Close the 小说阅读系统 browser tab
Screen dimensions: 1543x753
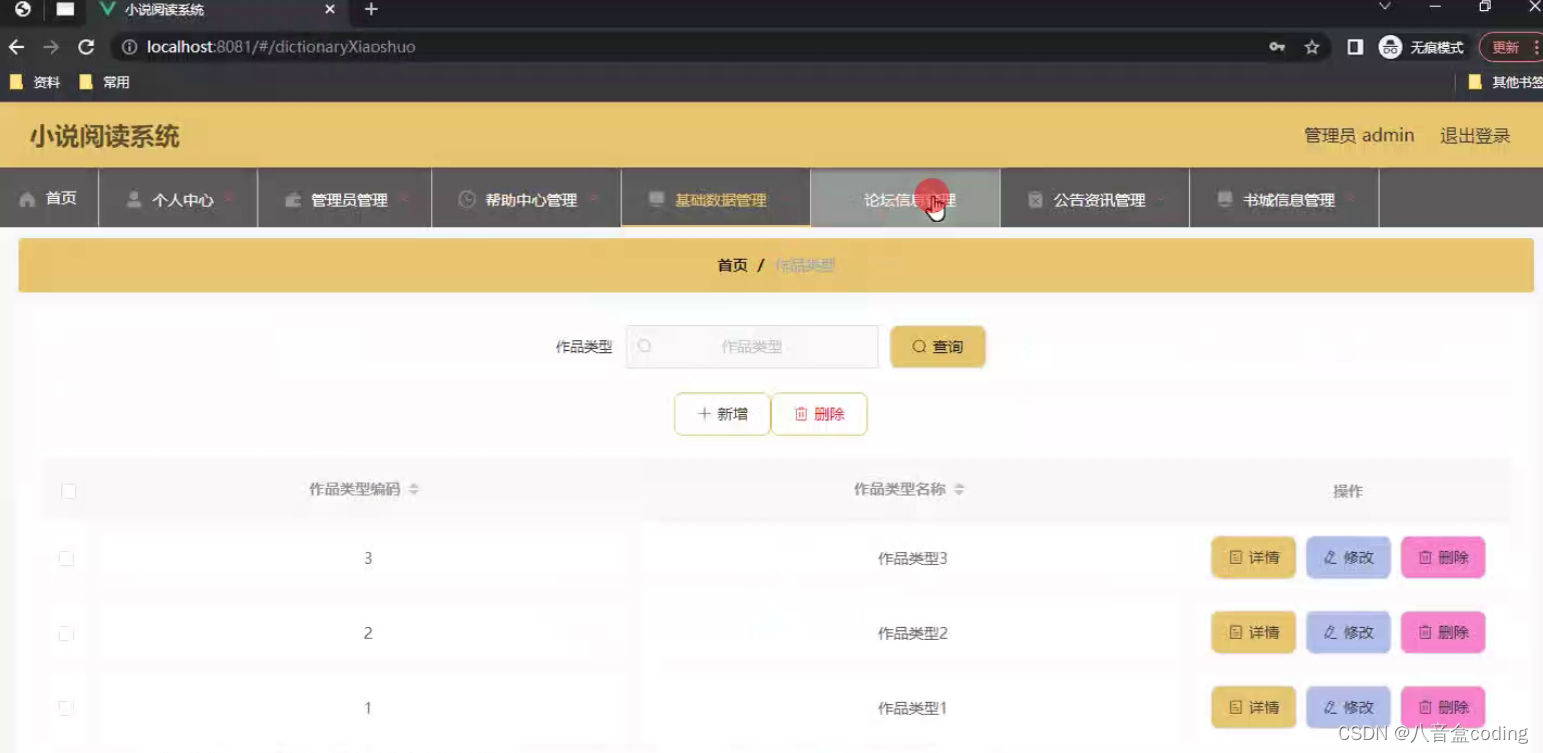tap(330, 10)
